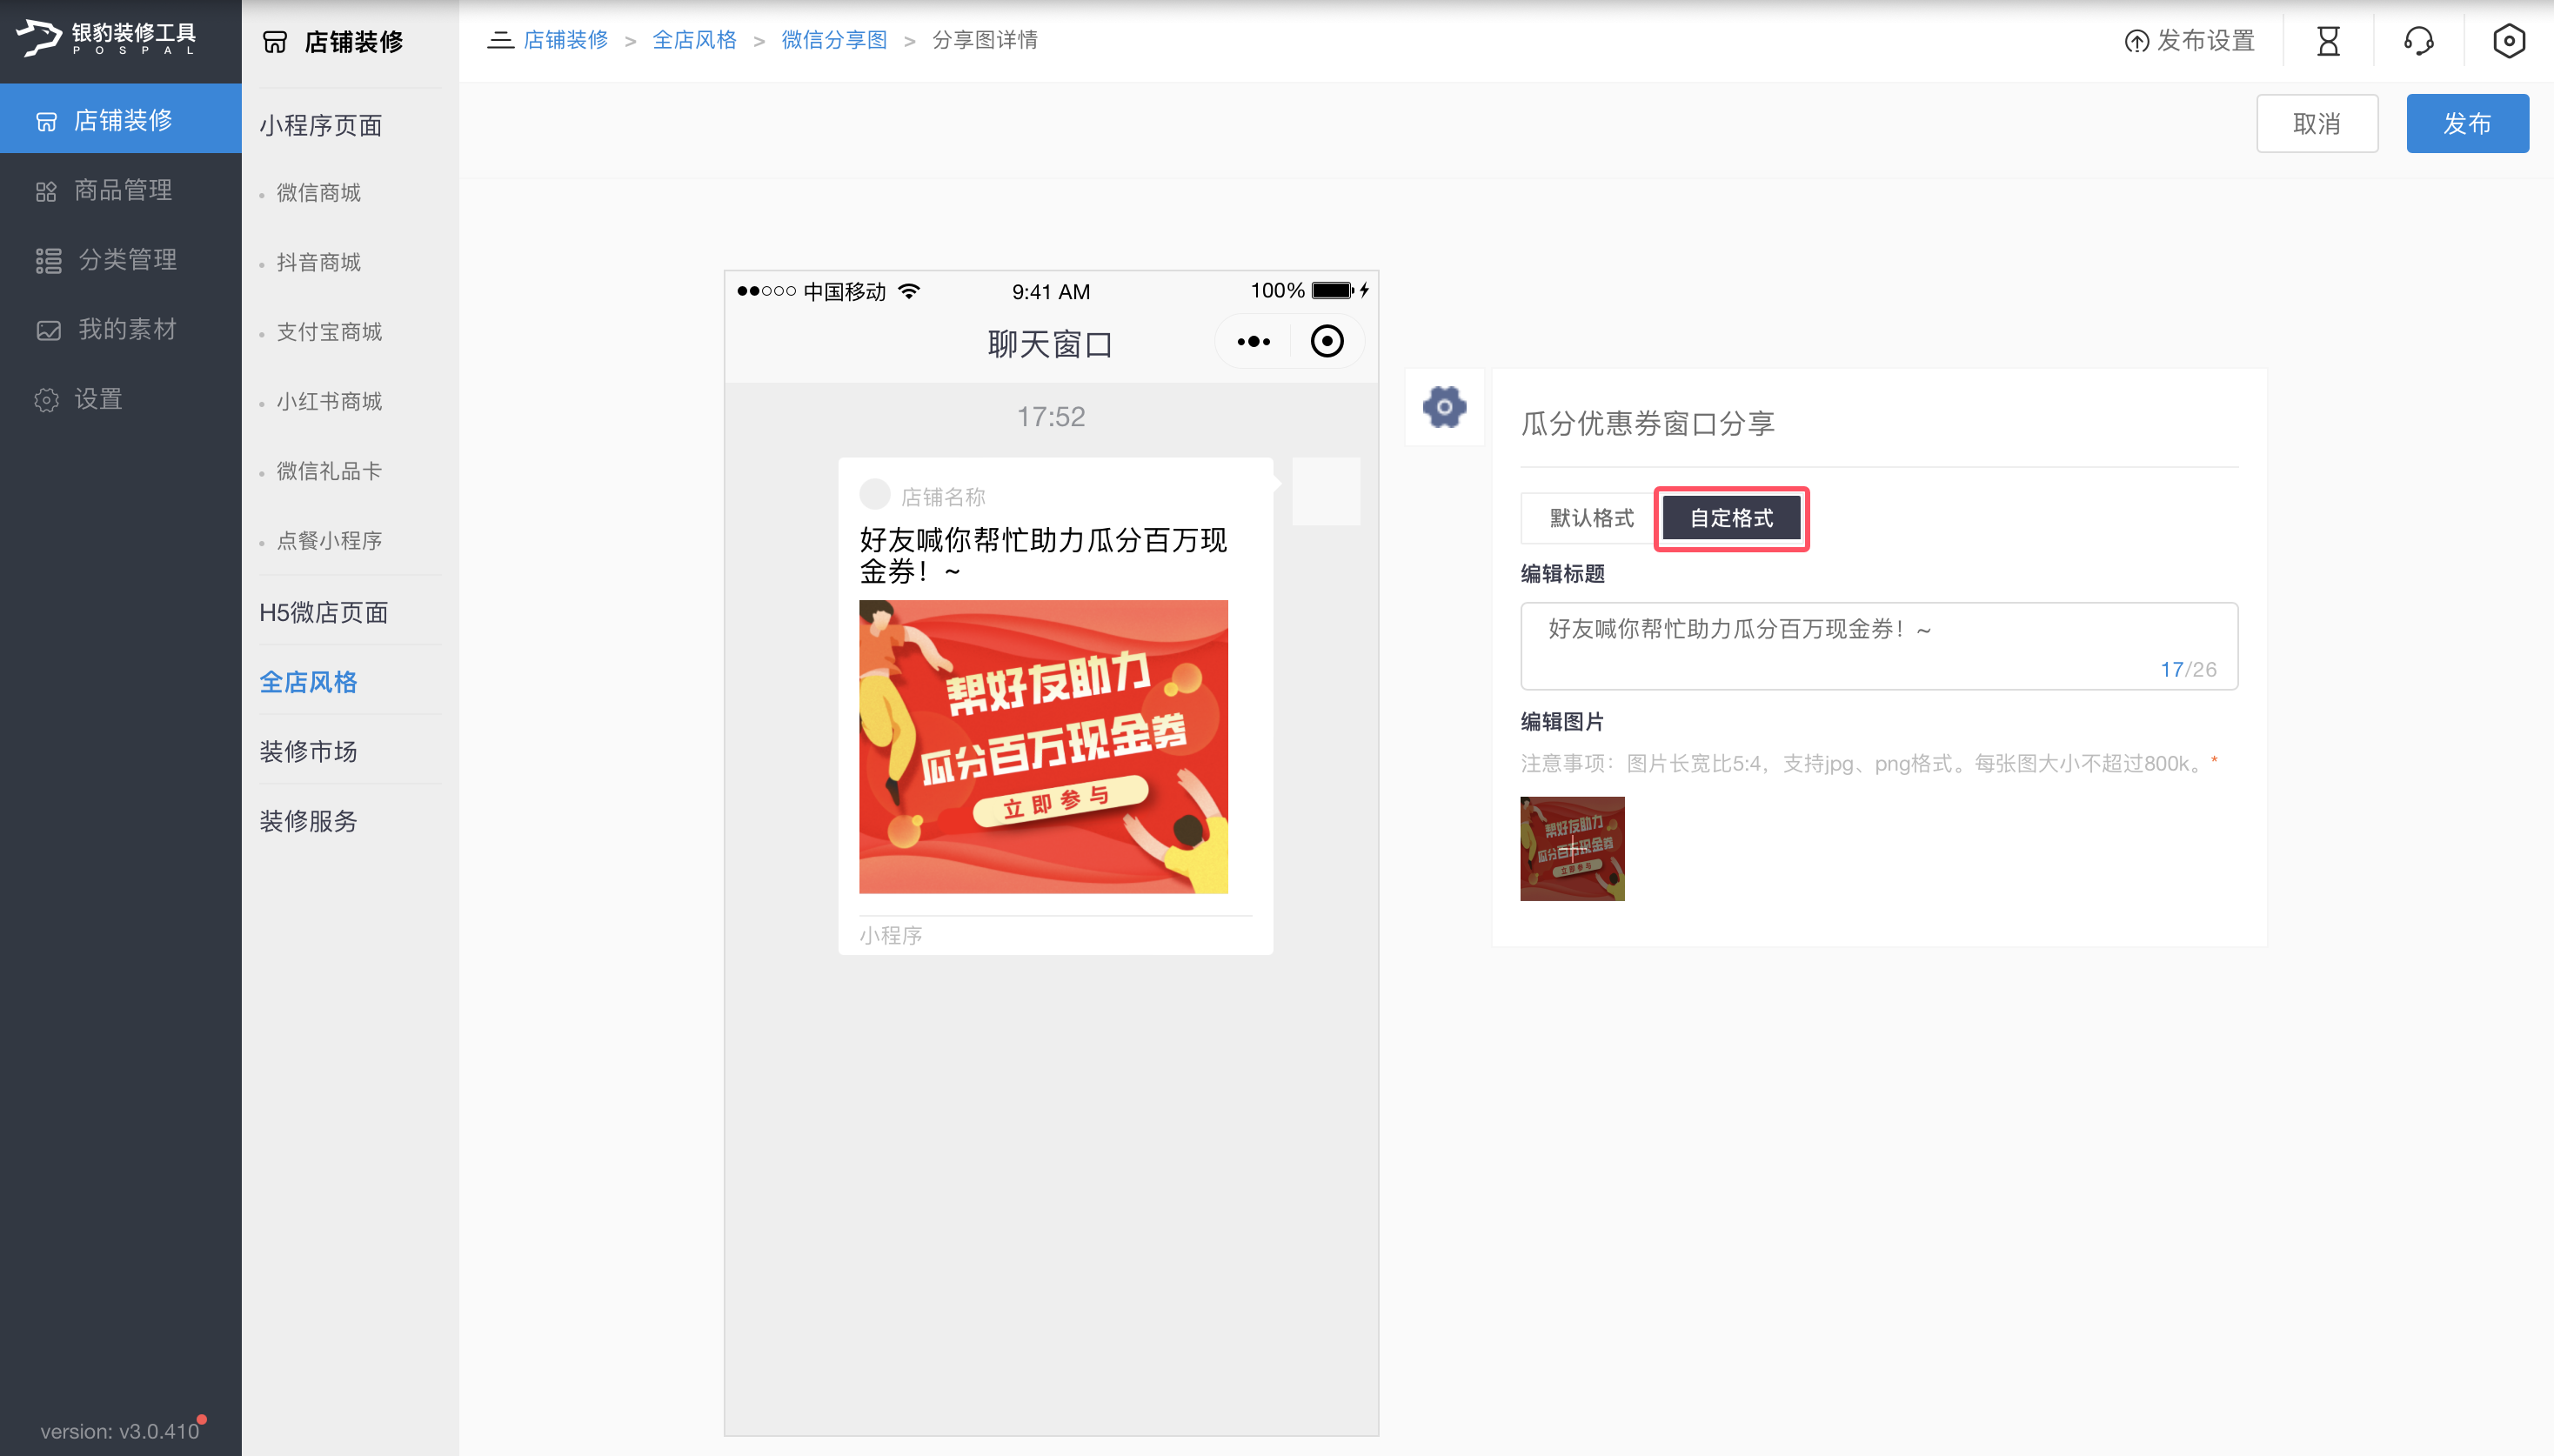Navigate to 微信分享图 breadcrumb link
The height and width of the screenshot is (1456, 2554).
tap(834, 39)
